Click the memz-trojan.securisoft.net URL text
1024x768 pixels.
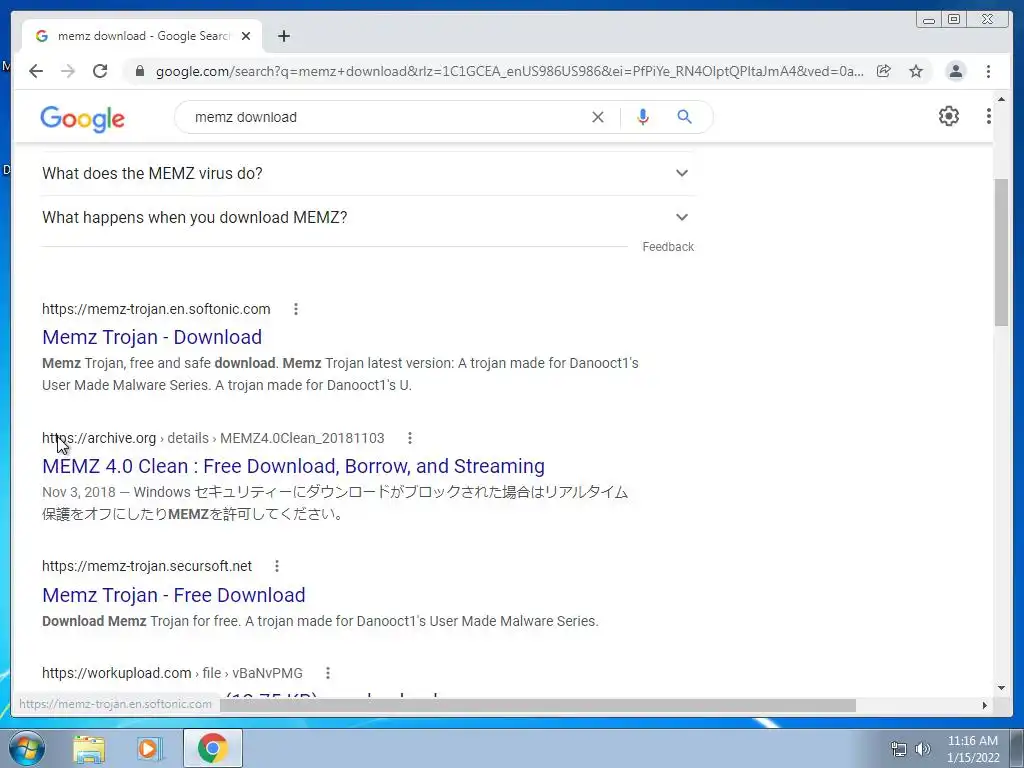coord(147,566)
